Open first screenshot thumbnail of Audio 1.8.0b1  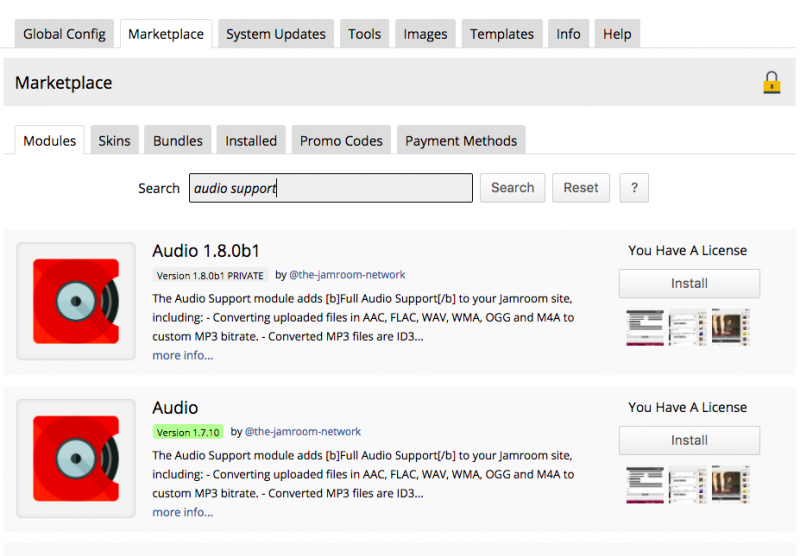(x=645, y=327)
